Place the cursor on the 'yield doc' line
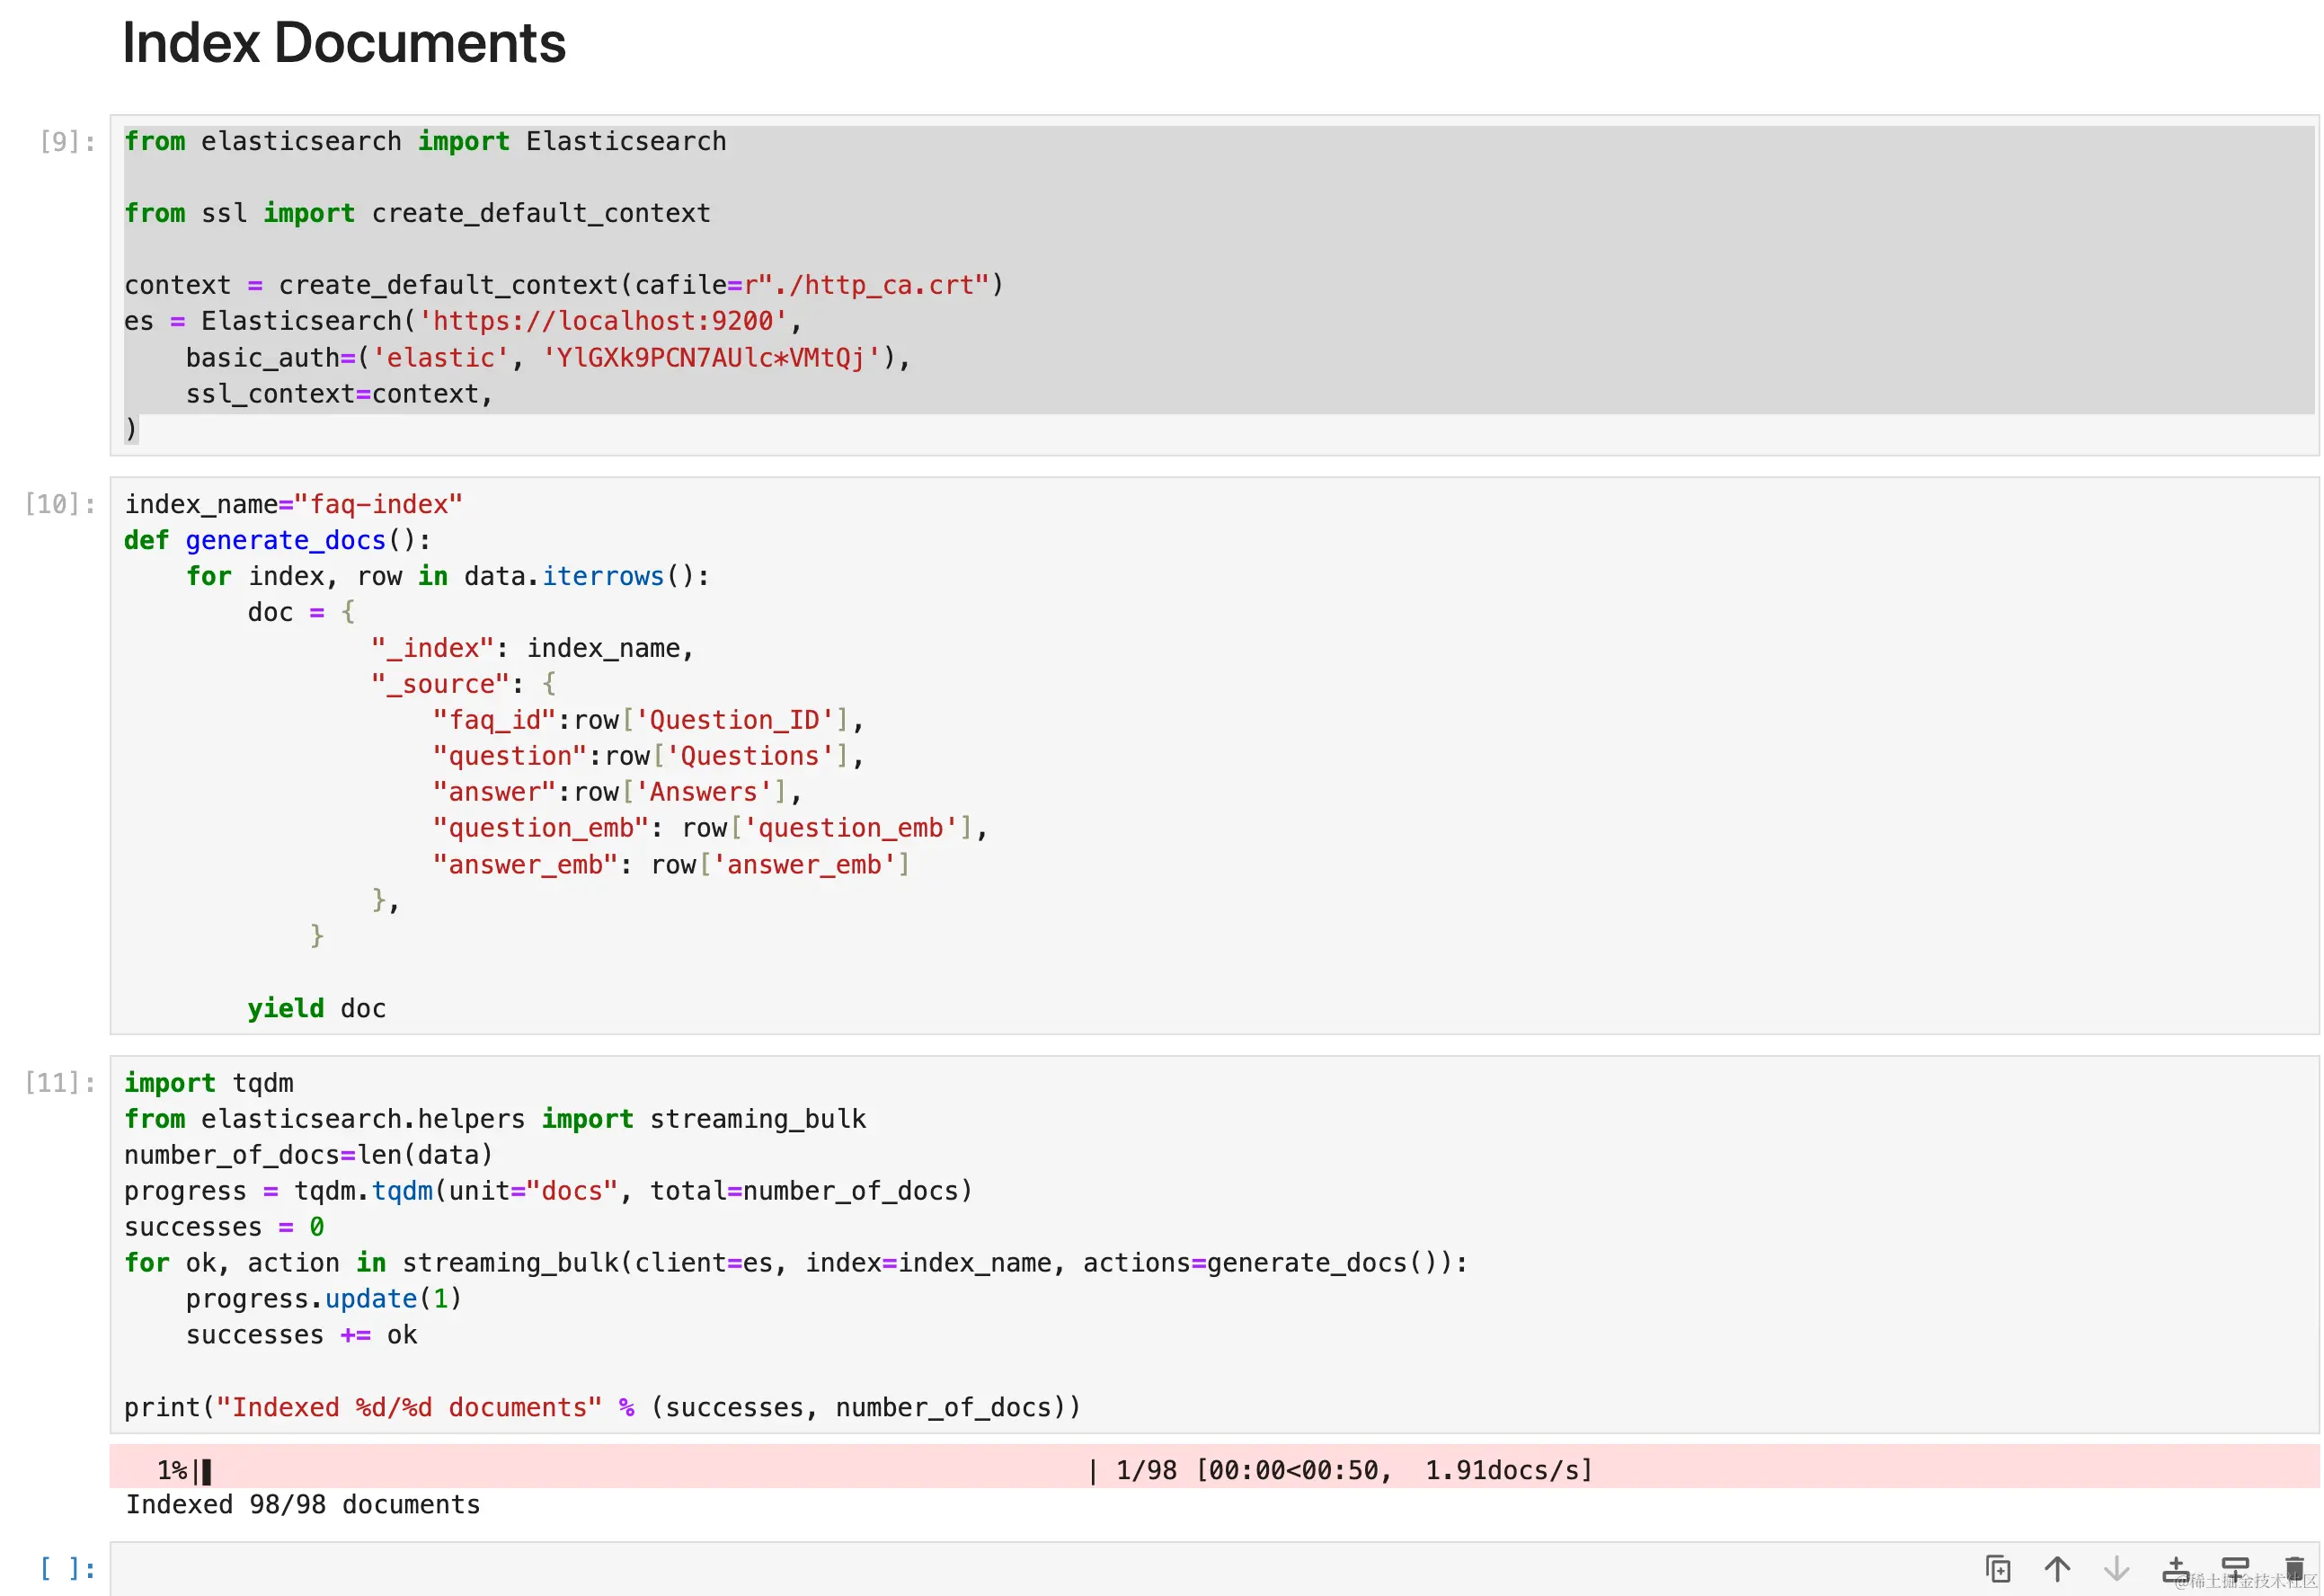Image resolution: width=2324 pixels, height=1596 pixels. click(x=317, y=1008)
